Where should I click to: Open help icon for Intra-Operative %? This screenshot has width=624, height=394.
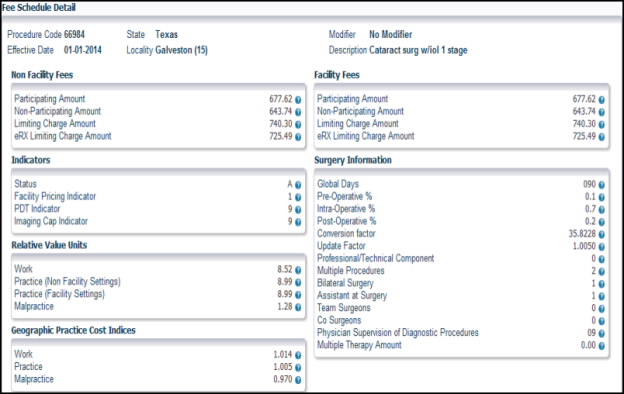(601, 210)
